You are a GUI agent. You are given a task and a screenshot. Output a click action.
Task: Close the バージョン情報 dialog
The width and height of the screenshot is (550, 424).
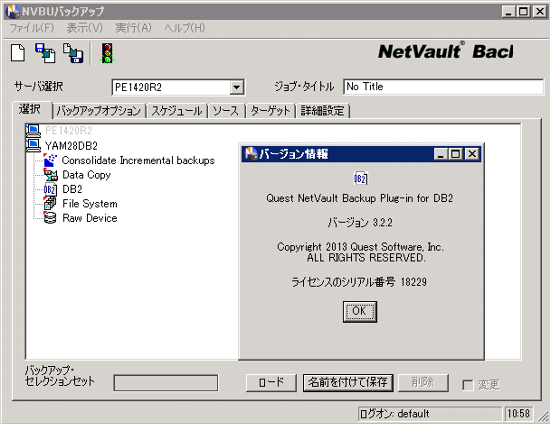pos(472,154)
